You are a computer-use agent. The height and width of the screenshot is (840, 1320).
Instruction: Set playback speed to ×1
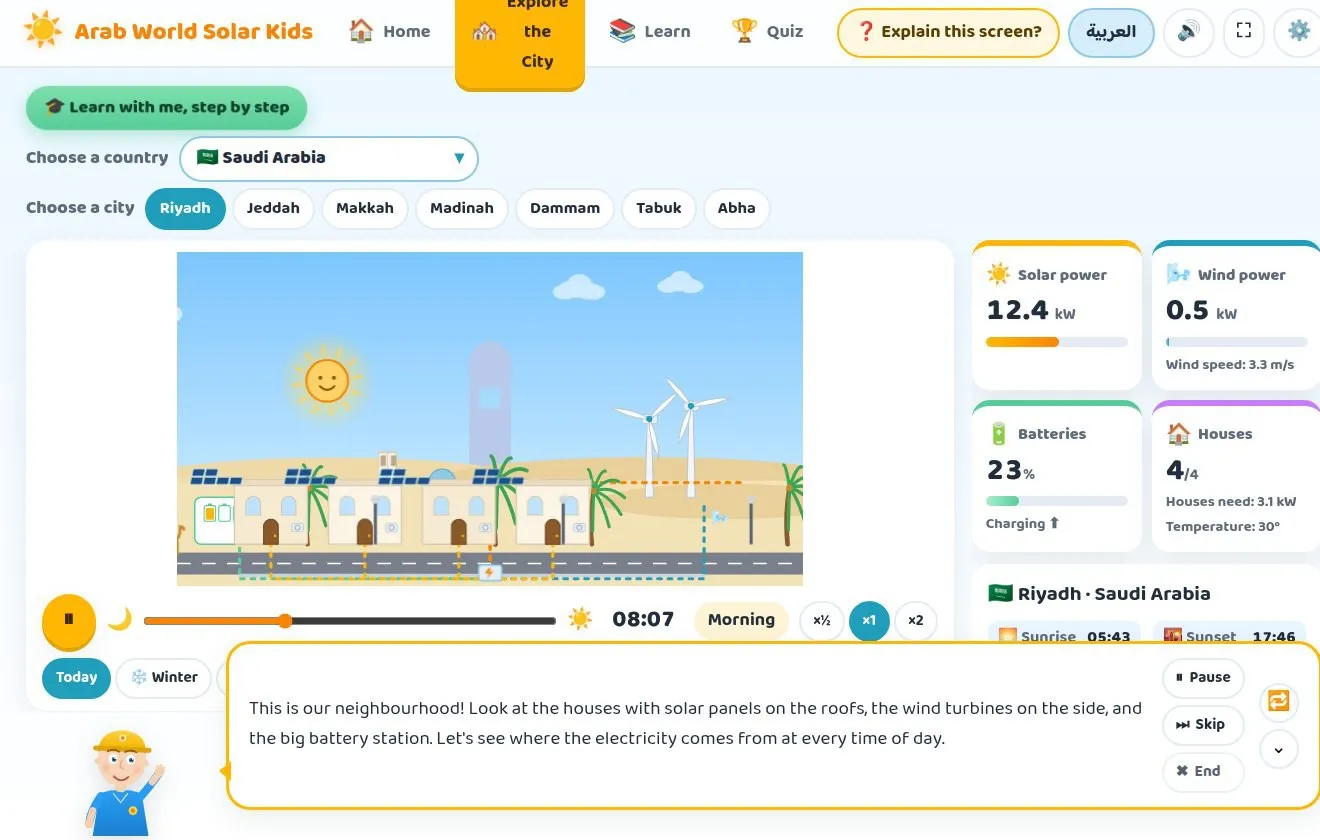869,621
